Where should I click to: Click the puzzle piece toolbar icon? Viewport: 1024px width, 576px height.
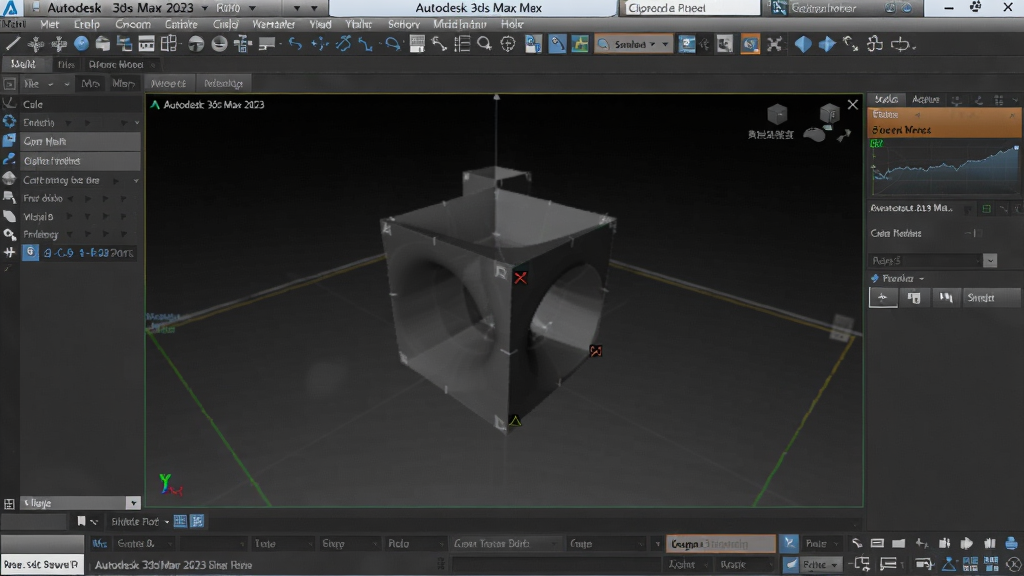tap(875, 44)
